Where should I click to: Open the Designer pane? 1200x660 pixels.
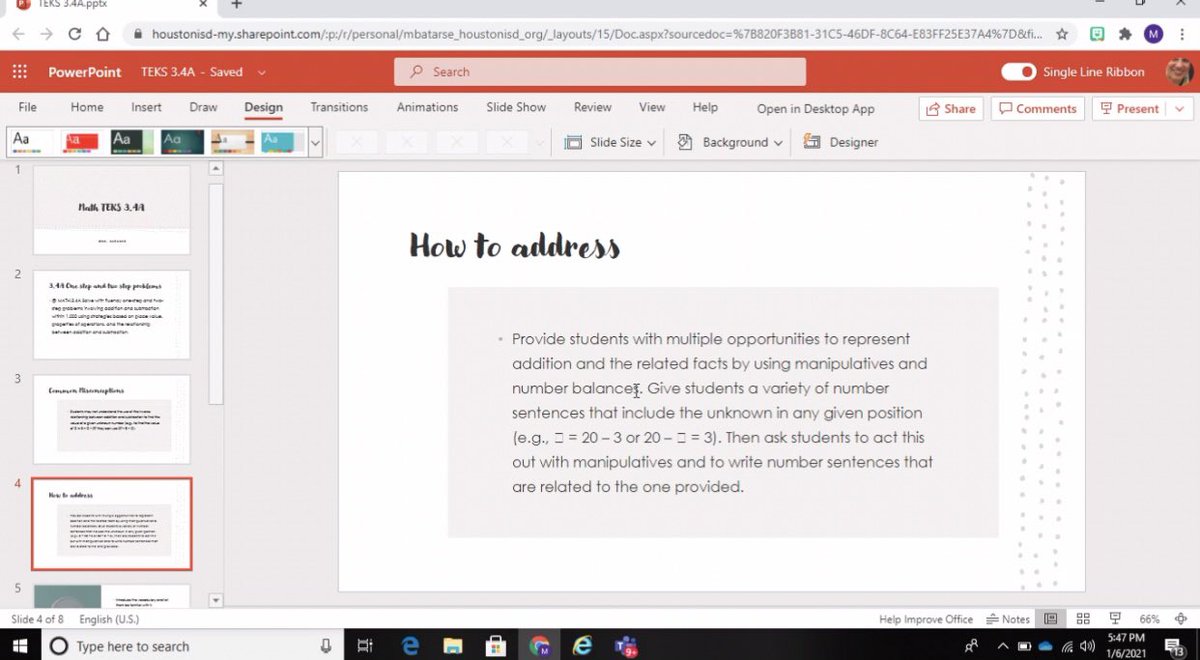841,142
